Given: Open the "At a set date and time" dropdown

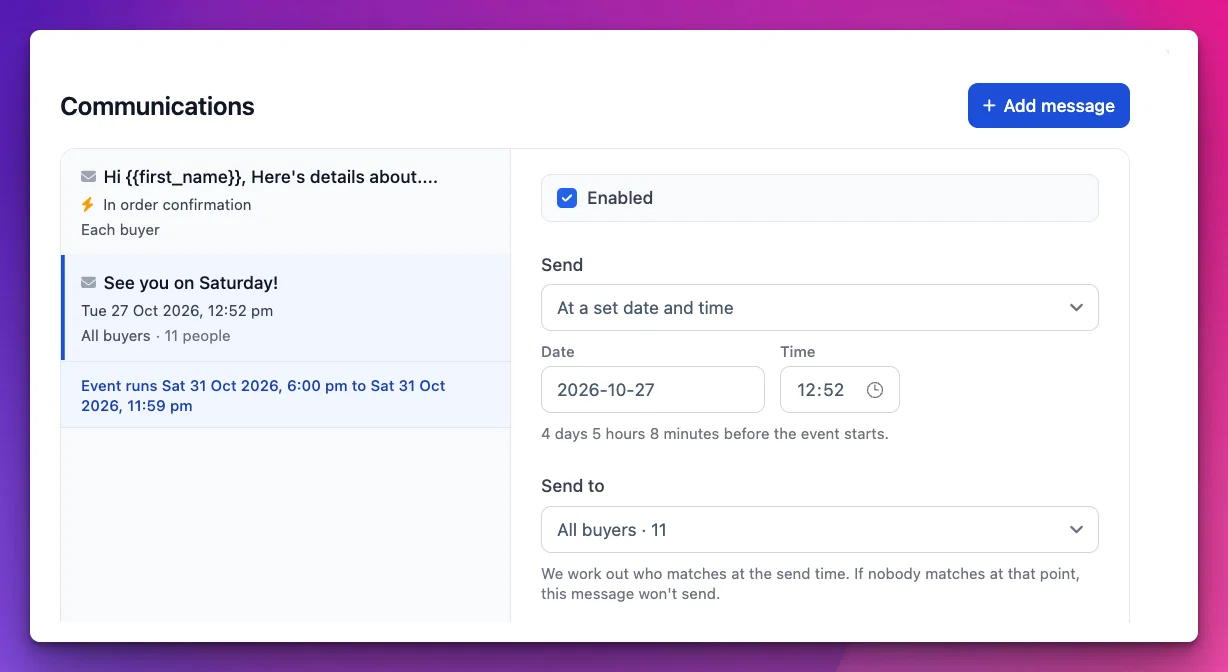Looking at the screenshot, I should coord(820,308).
